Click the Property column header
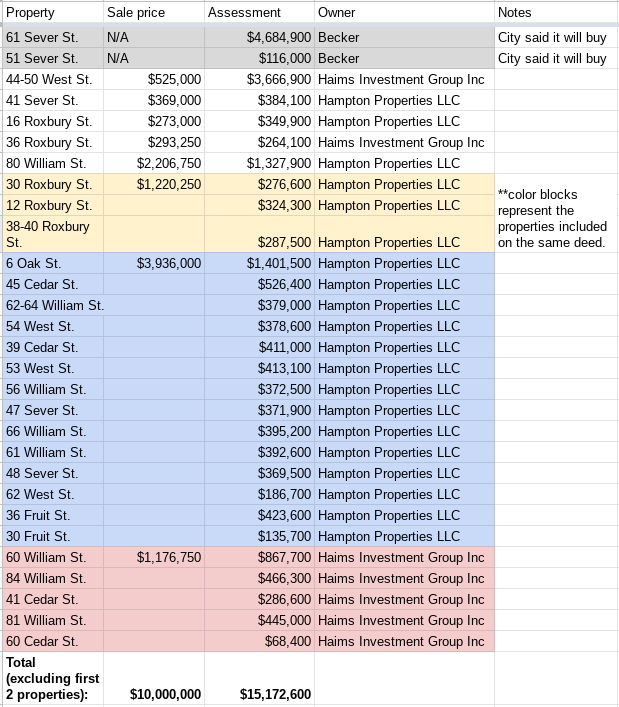This screenshot has height=707, width=619. click(x=30, y=13)
